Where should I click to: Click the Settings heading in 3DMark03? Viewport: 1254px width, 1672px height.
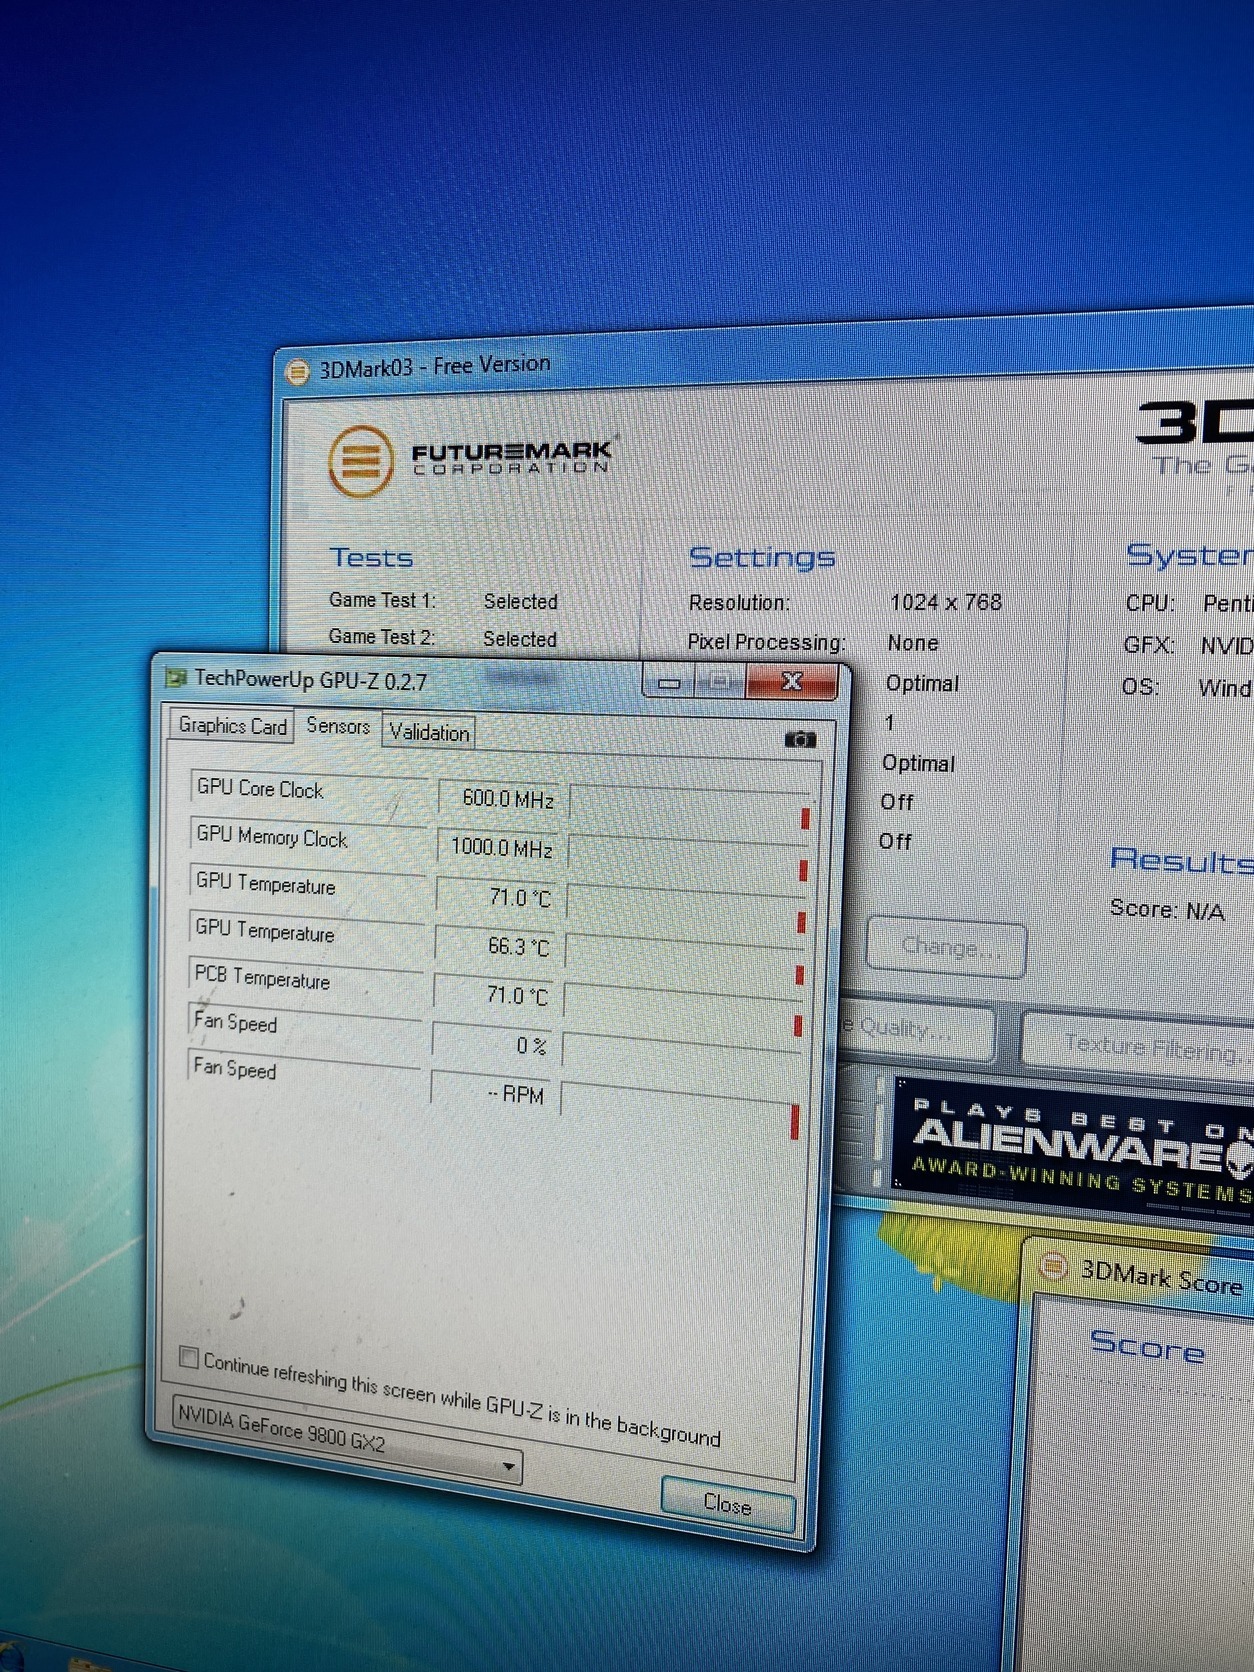click(x=762, y=558)
